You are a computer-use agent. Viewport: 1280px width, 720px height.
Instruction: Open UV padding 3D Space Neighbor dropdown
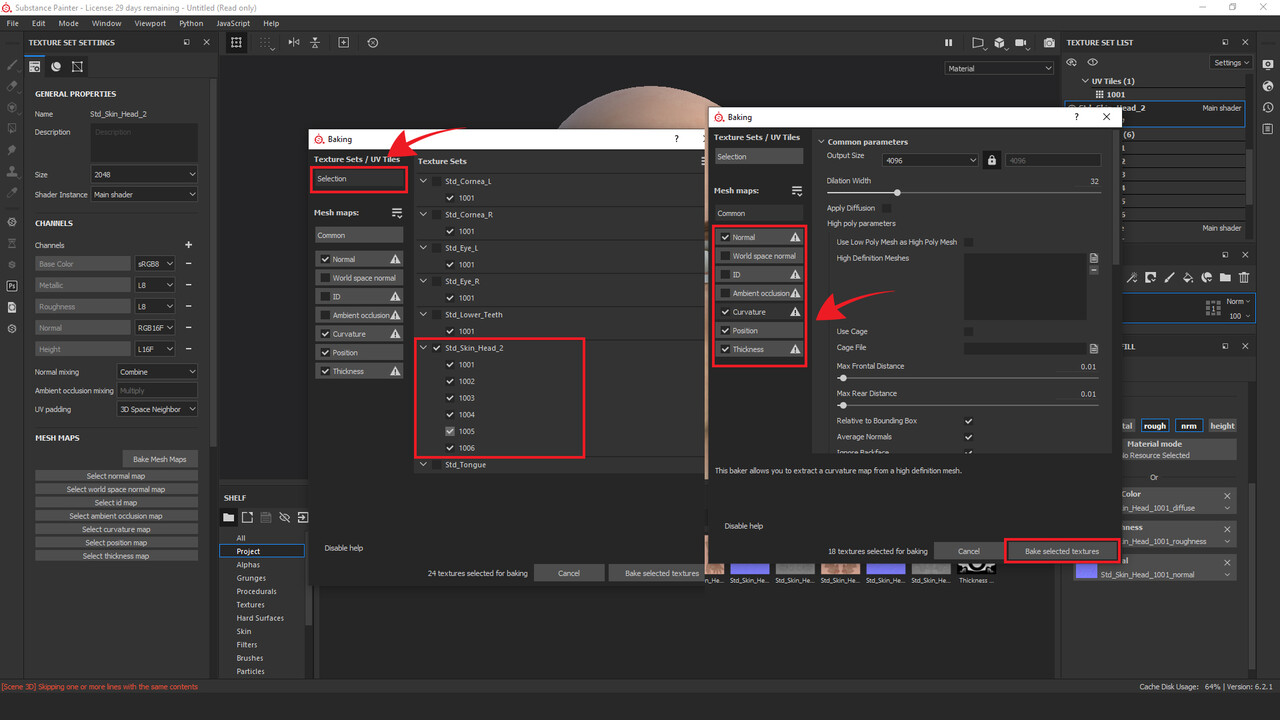(157, 409)
